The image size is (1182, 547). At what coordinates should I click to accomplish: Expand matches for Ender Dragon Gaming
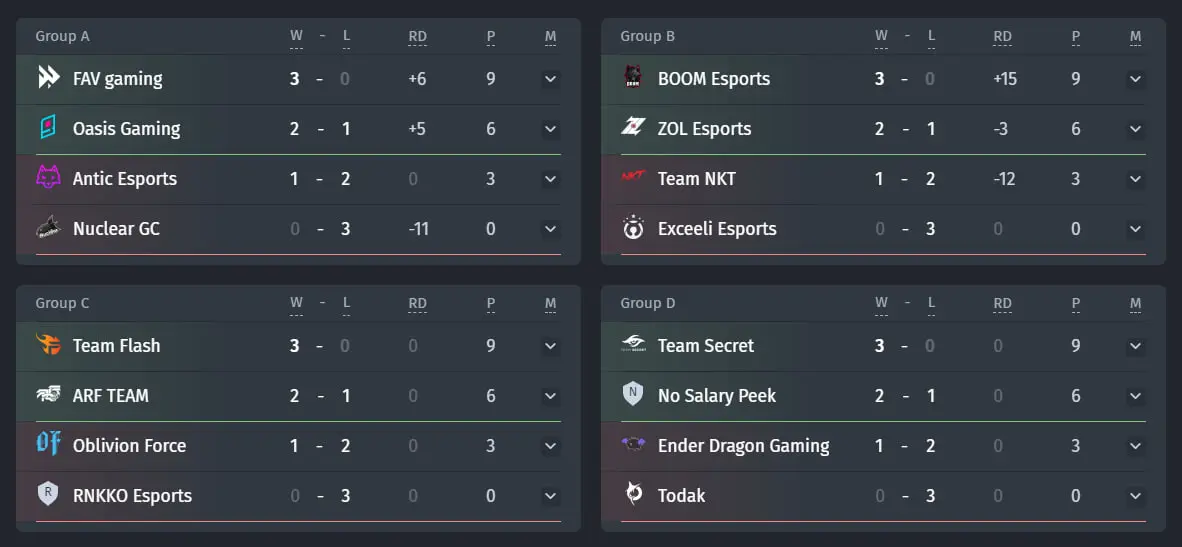pyautogui.click(x=1135, y=445)
